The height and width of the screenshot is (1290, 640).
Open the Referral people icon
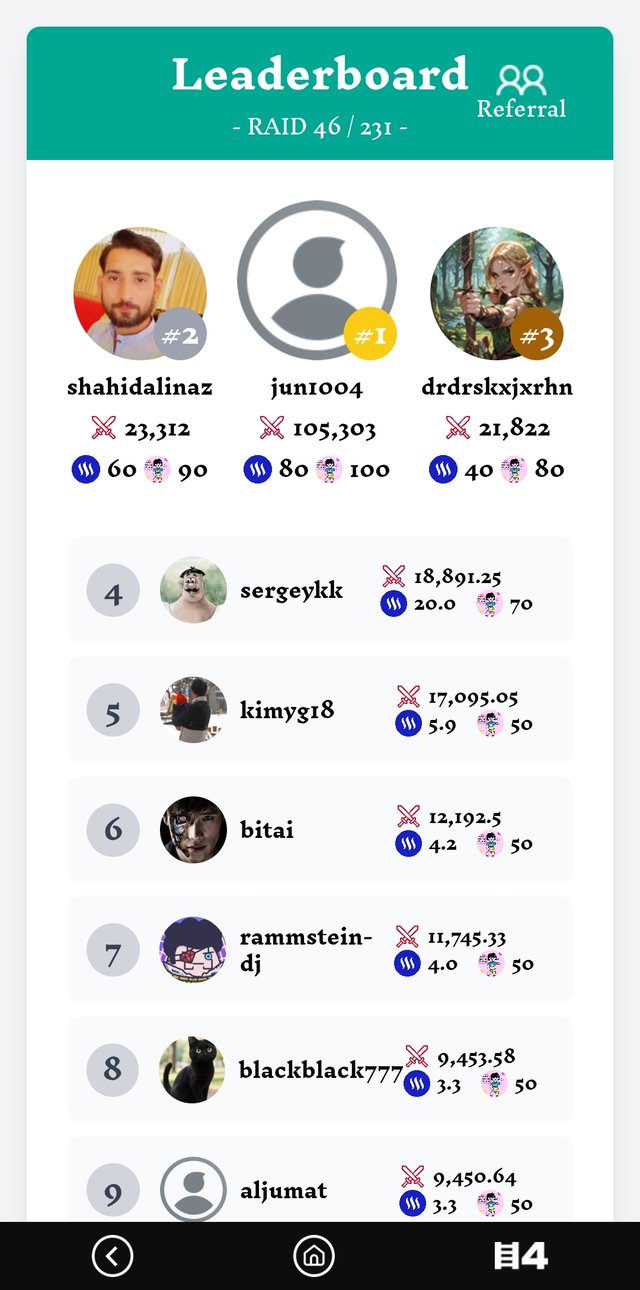click(521, 80)
